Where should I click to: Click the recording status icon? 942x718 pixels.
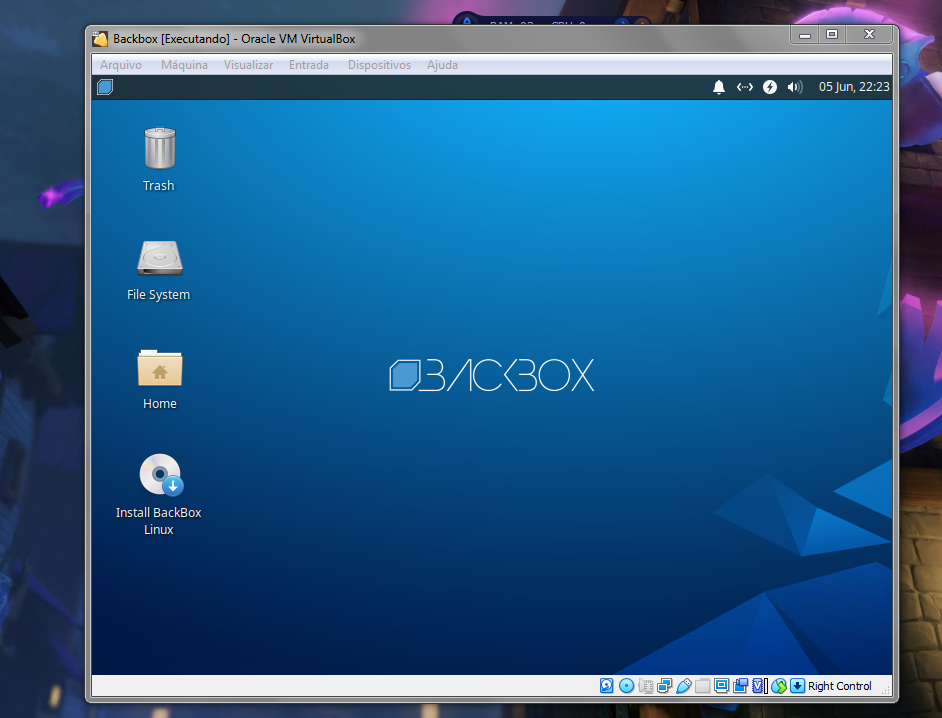(x=741, y=686)
